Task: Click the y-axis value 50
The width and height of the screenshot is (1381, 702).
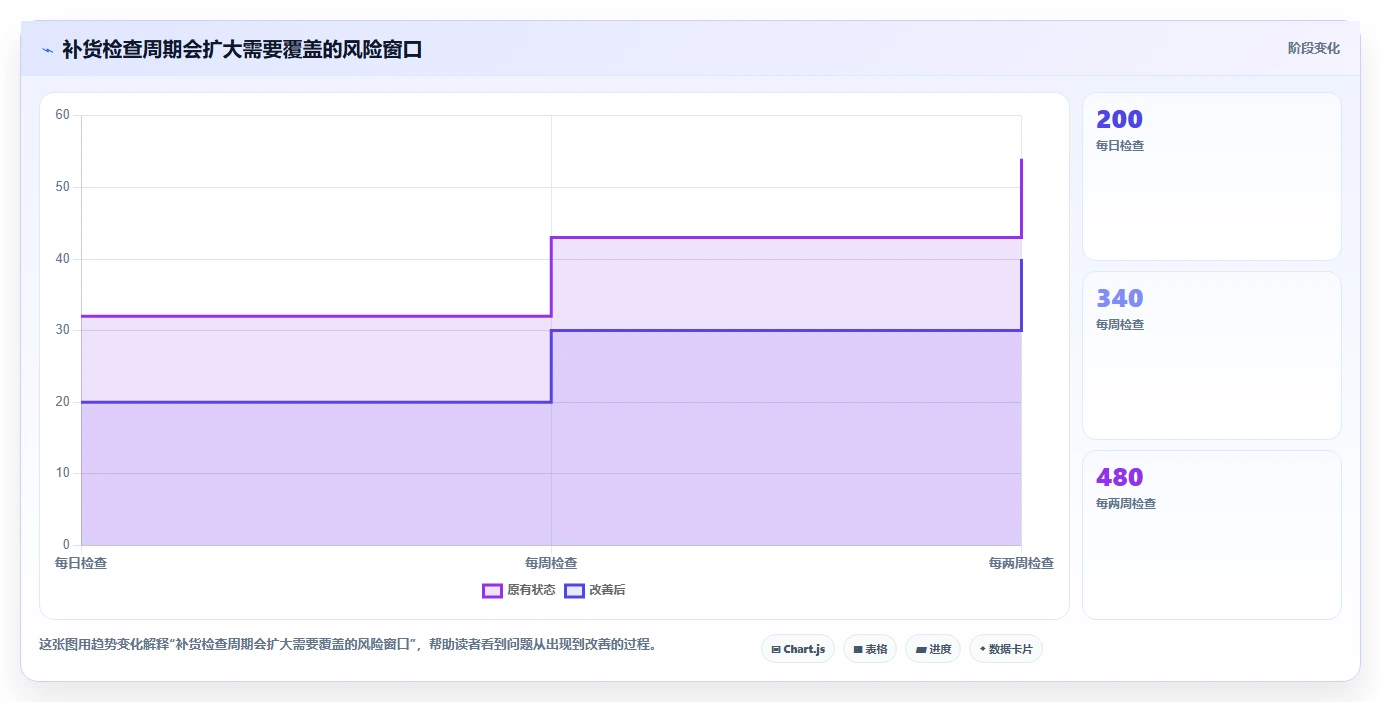Action: [63, 187]
